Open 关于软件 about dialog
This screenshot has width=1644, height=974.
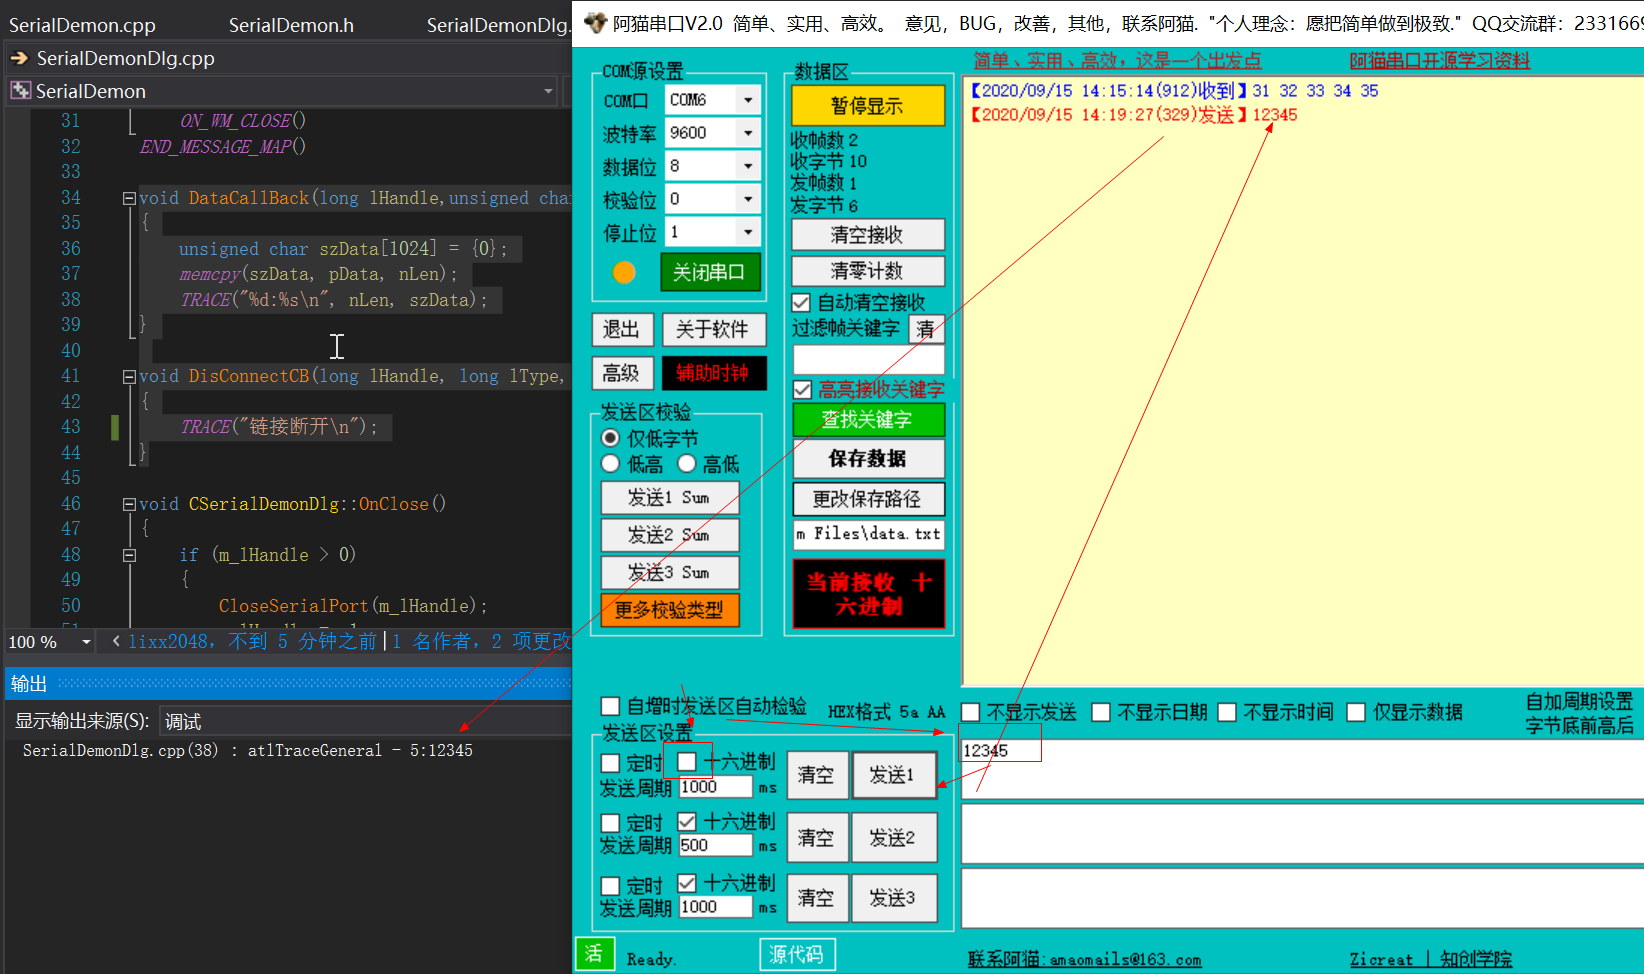point(714,329)
